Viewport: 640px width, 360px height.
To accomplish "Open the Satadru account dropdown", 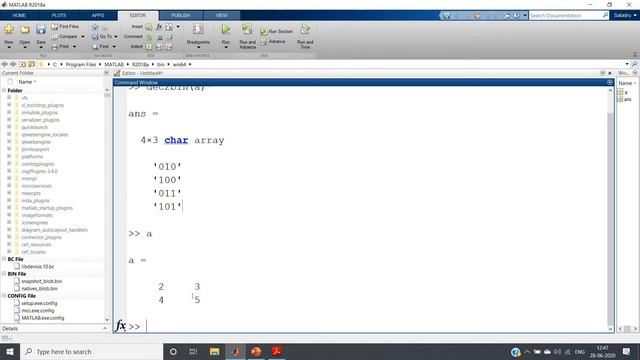I will coord(625,16).
